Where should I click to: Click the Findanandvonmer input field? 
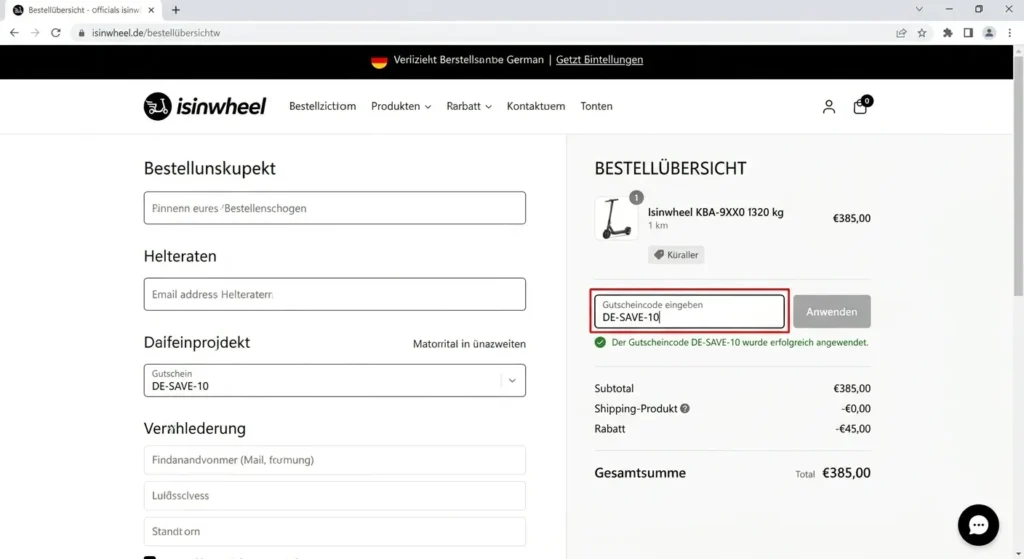[334, 460]
